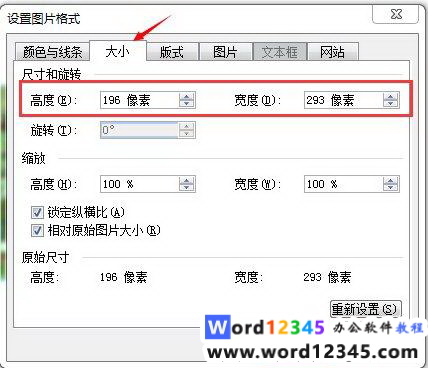
Task: Open the 版式 tab
Action: 172,52
